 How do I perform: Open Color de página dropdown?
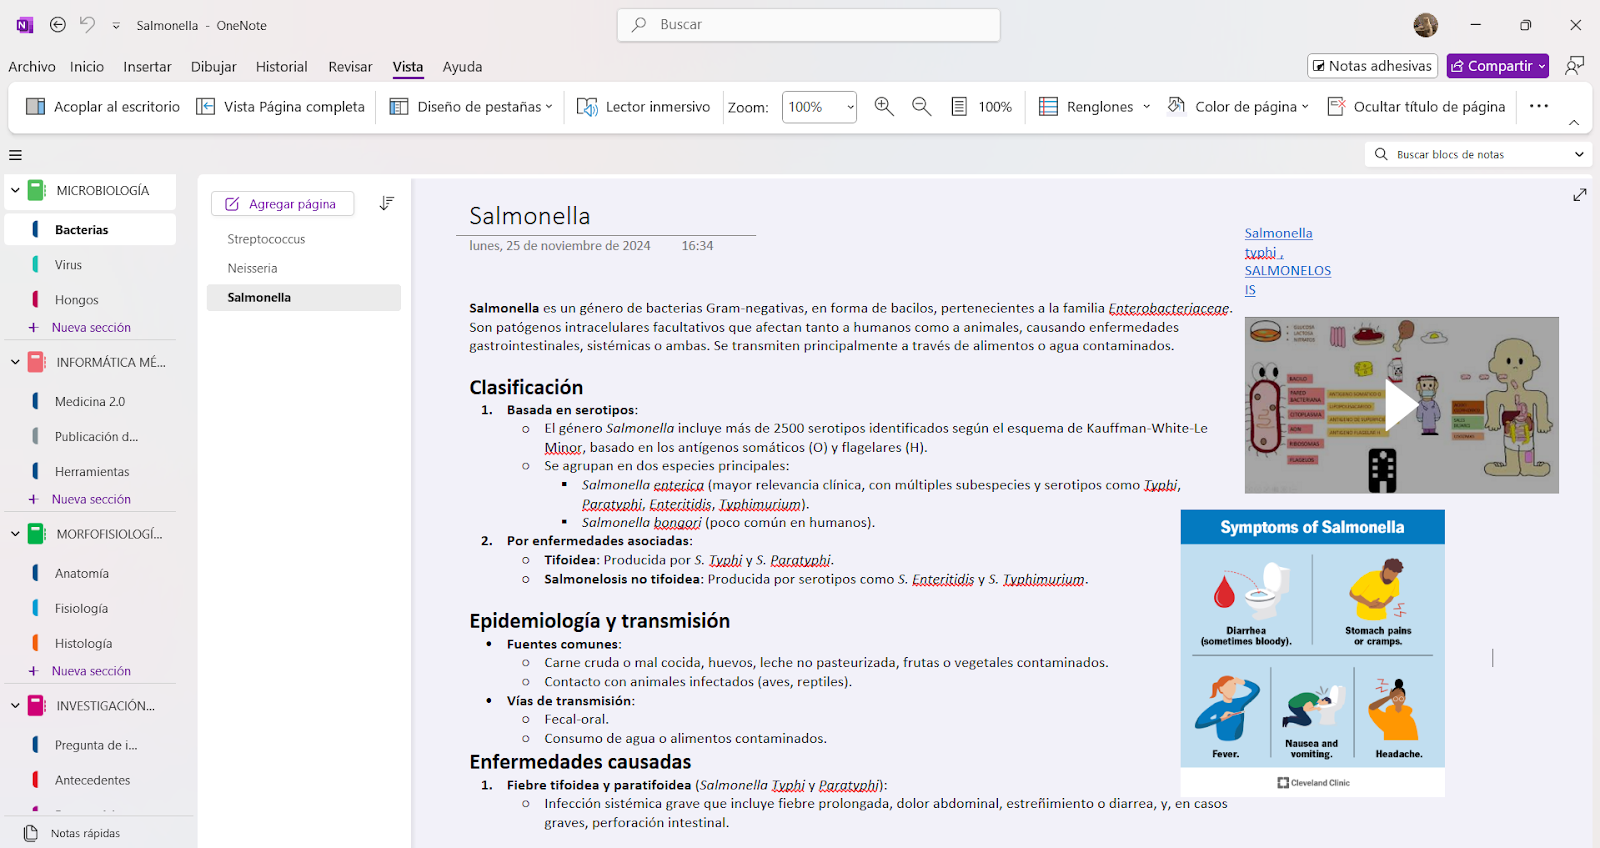pos(1238,106)
